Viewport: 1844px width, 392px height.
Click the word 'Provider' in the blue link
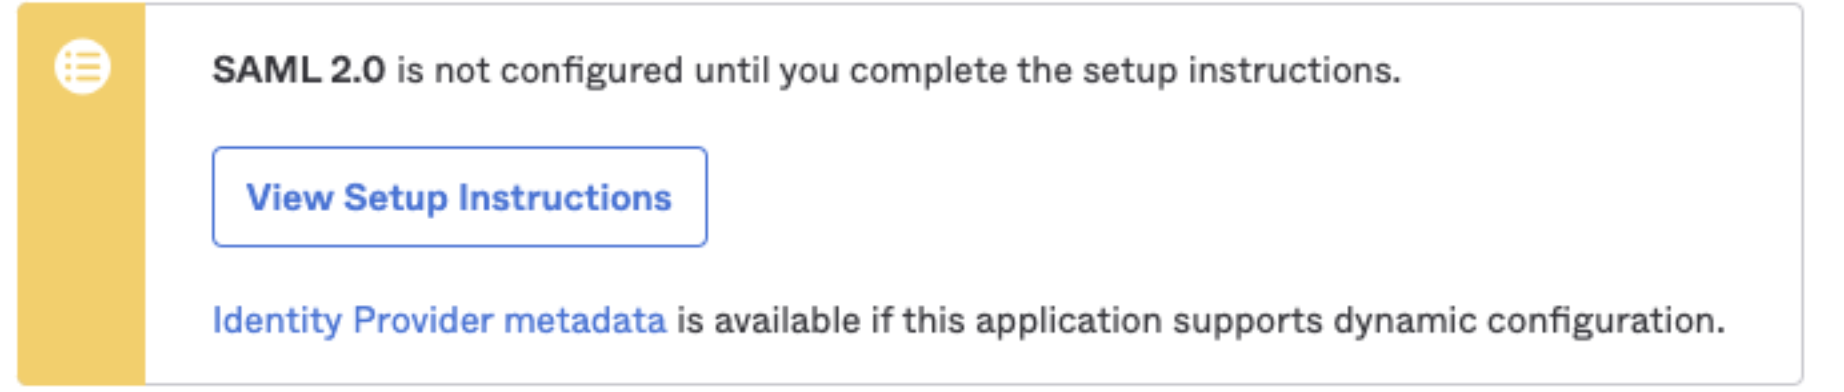tap(423, 320)
